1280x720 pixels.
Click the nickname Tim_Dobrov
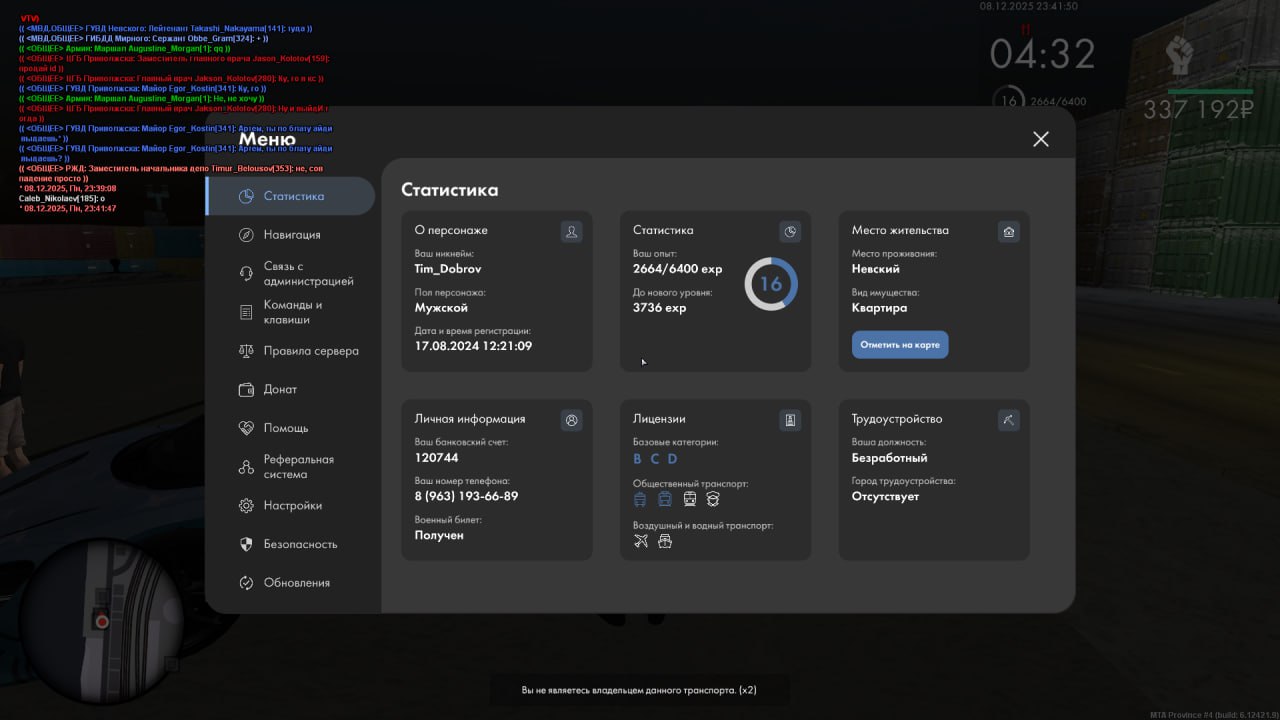pyautogui.click(x=449, y=268)
